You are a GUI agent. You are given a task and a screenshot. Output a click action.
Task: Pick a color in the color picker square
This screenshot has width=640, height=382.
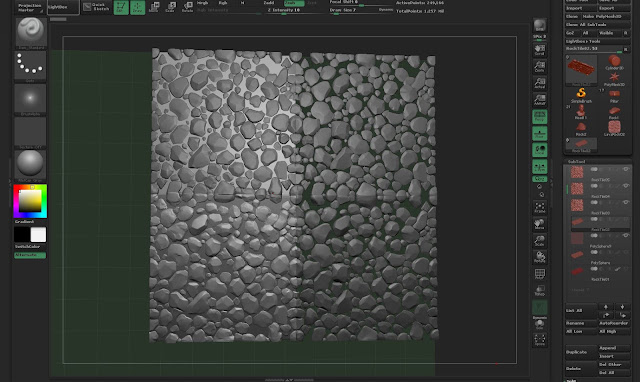[30, 201]
